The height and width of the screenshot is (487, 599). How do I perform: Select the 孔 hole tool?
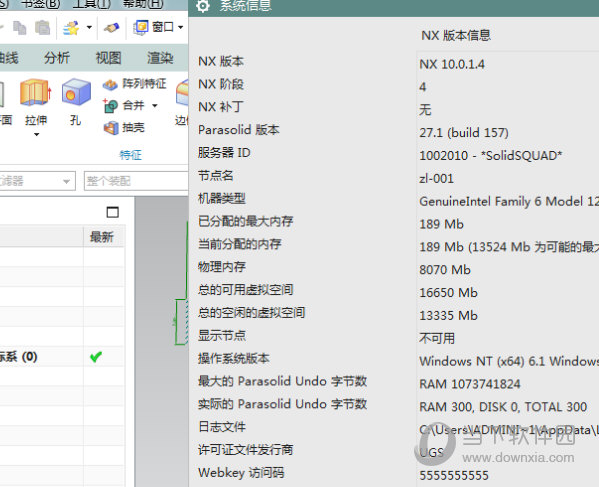click(76, 102)
